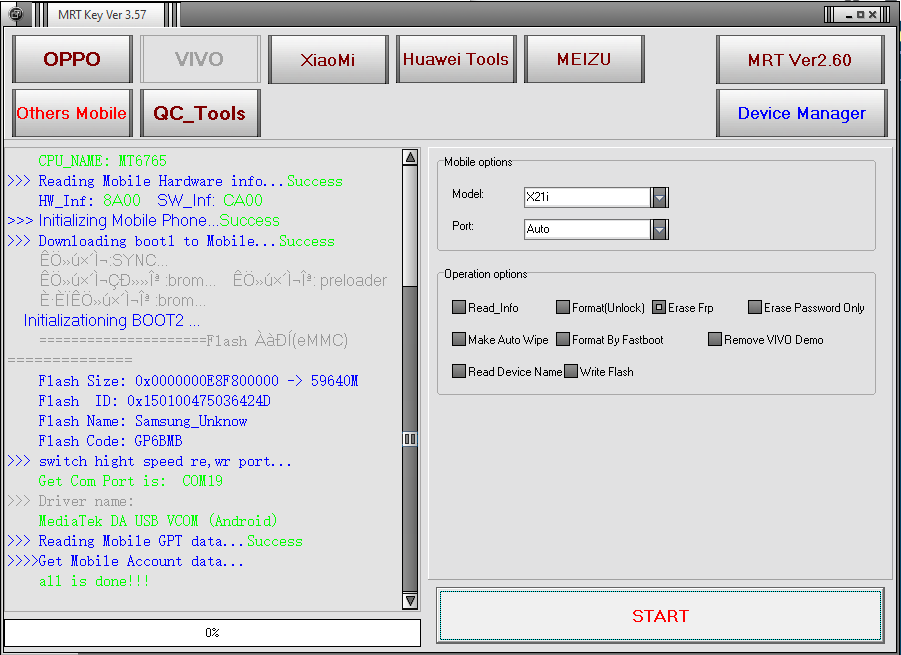Toggle the Erase Frp option
Image resolution: width=901 pixels, height=655 pixels.
pyautogui.click(x=659, y=308)
